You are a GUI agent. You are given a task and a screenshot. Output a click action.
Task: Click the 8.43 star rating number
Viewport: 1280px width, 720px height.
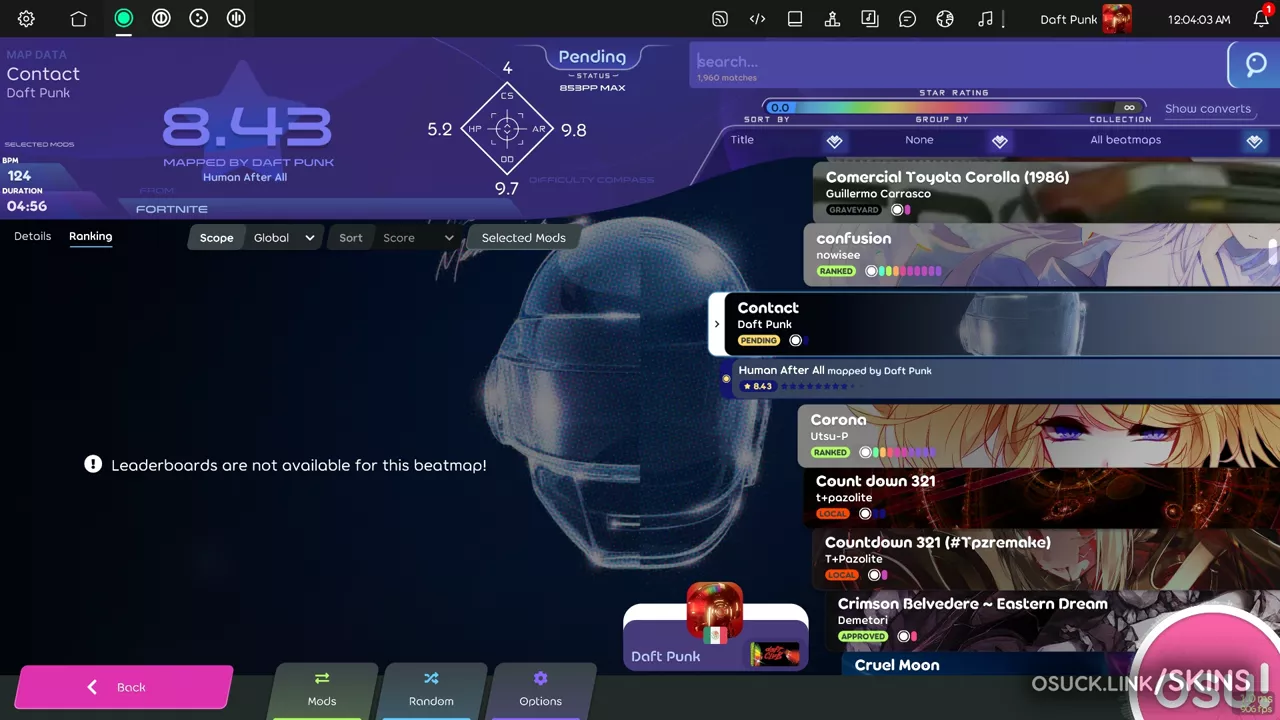247,127
